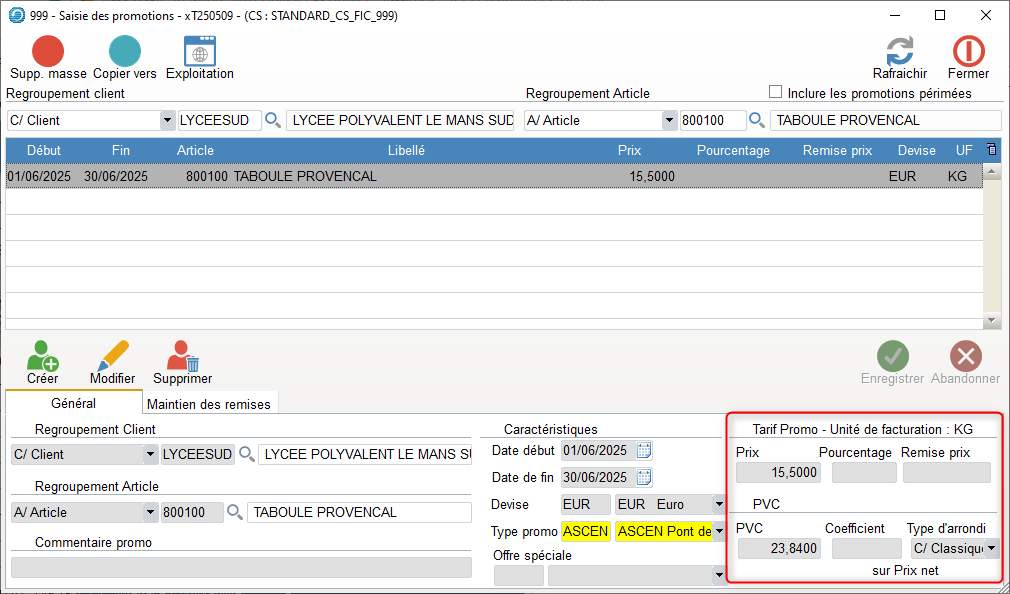Image resolution: width=1010 pixels, height=594 pixels.
Task: Sort by the Prix column header
Action: 629,151
